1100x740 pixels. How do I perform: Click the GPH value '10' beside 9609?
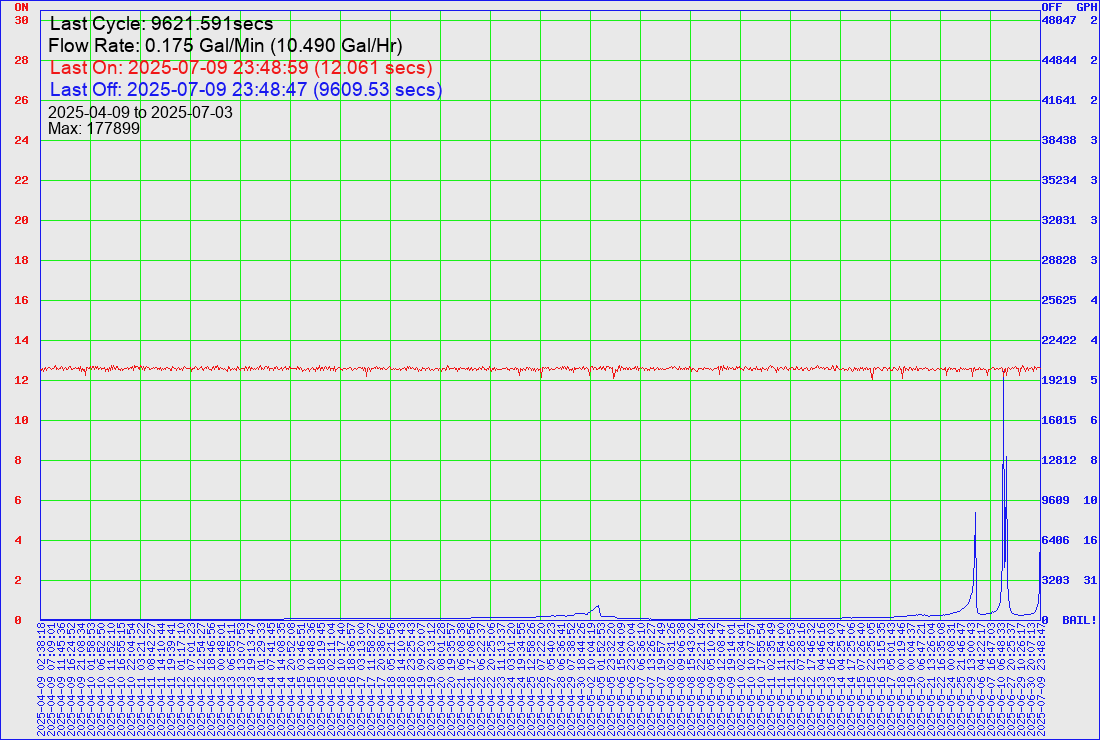click(x=1089, y=500)
